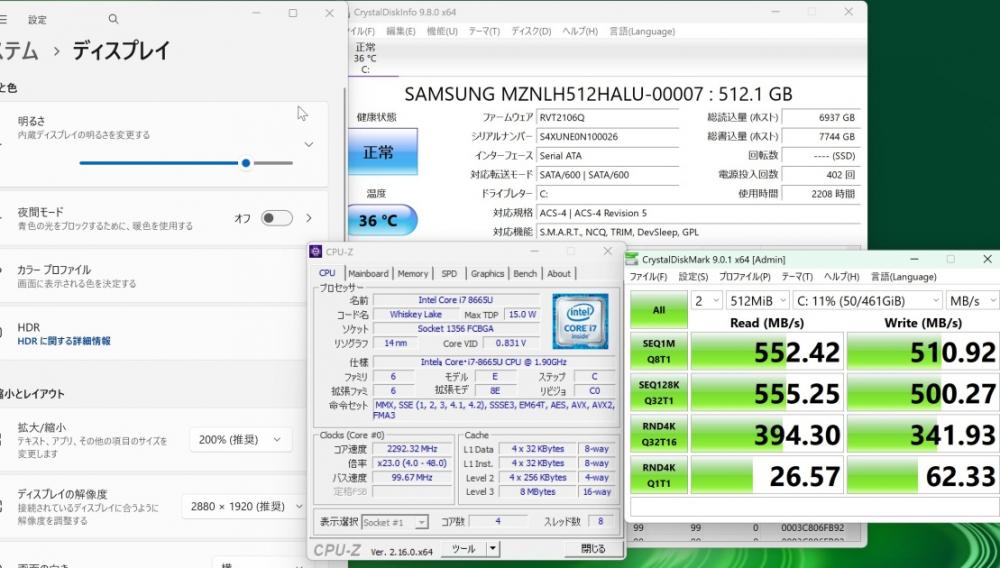Image resolution: width=1000 pixels, height=568 pixels.
Task: Open CrystalDiskInfo Theme (テーマ) menu
Action: (484, 31)
